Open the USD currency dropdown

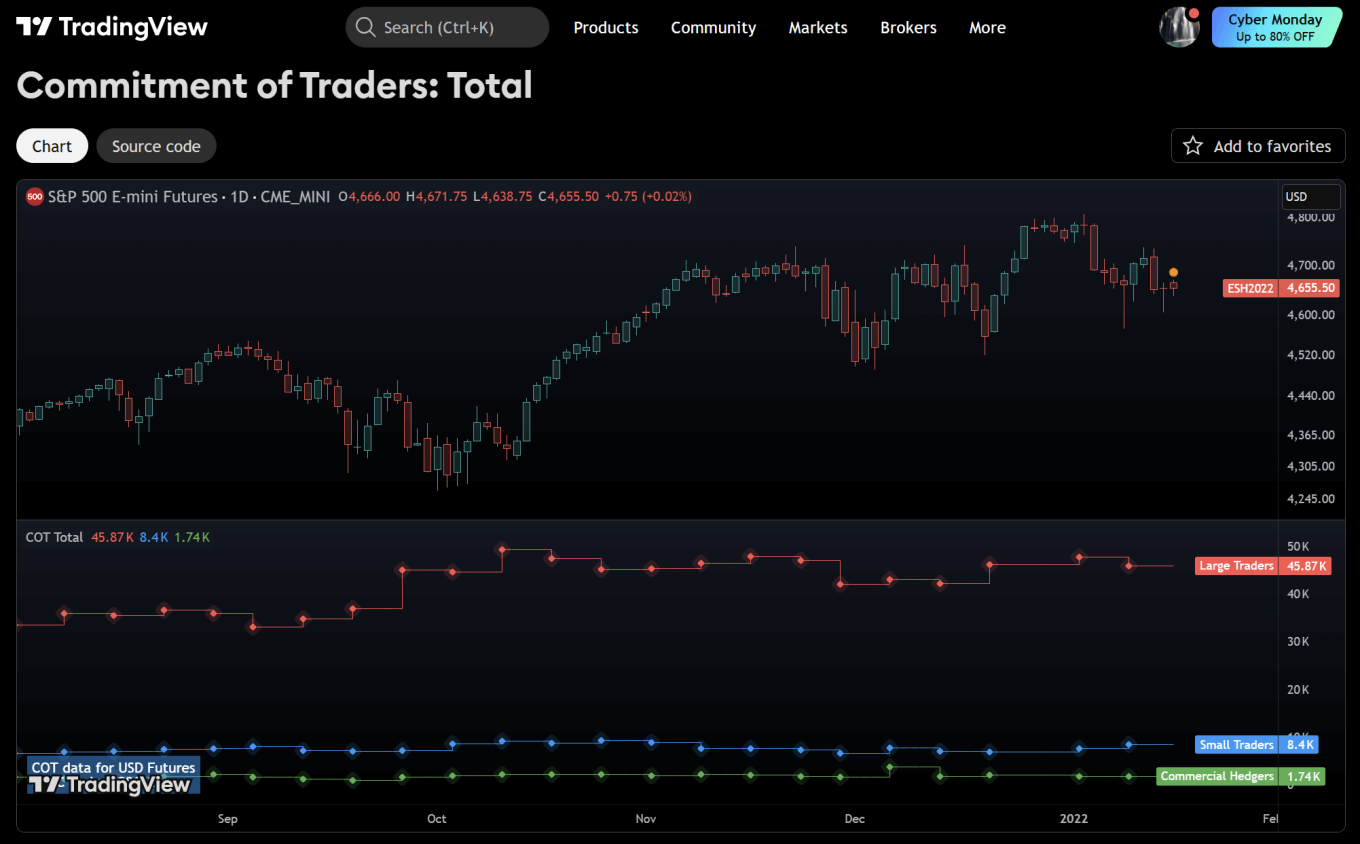tap(1310, 196)
